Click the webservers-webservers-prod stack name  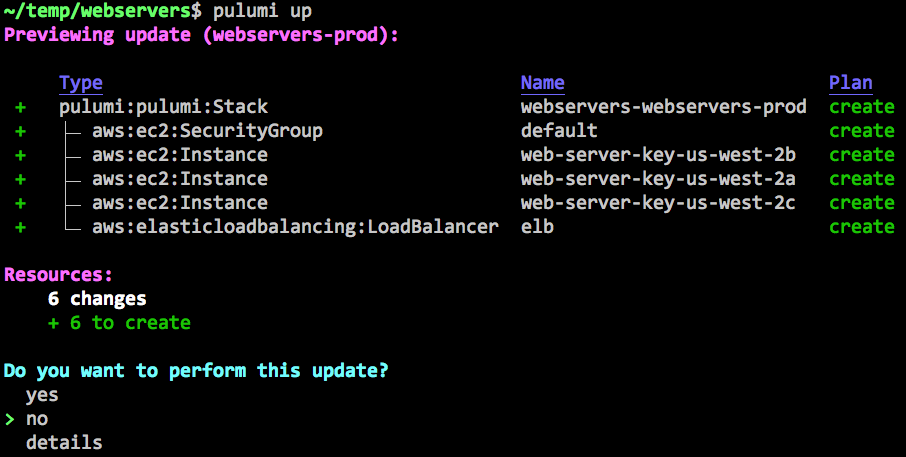pyautogui.click(x=664, y=107)
